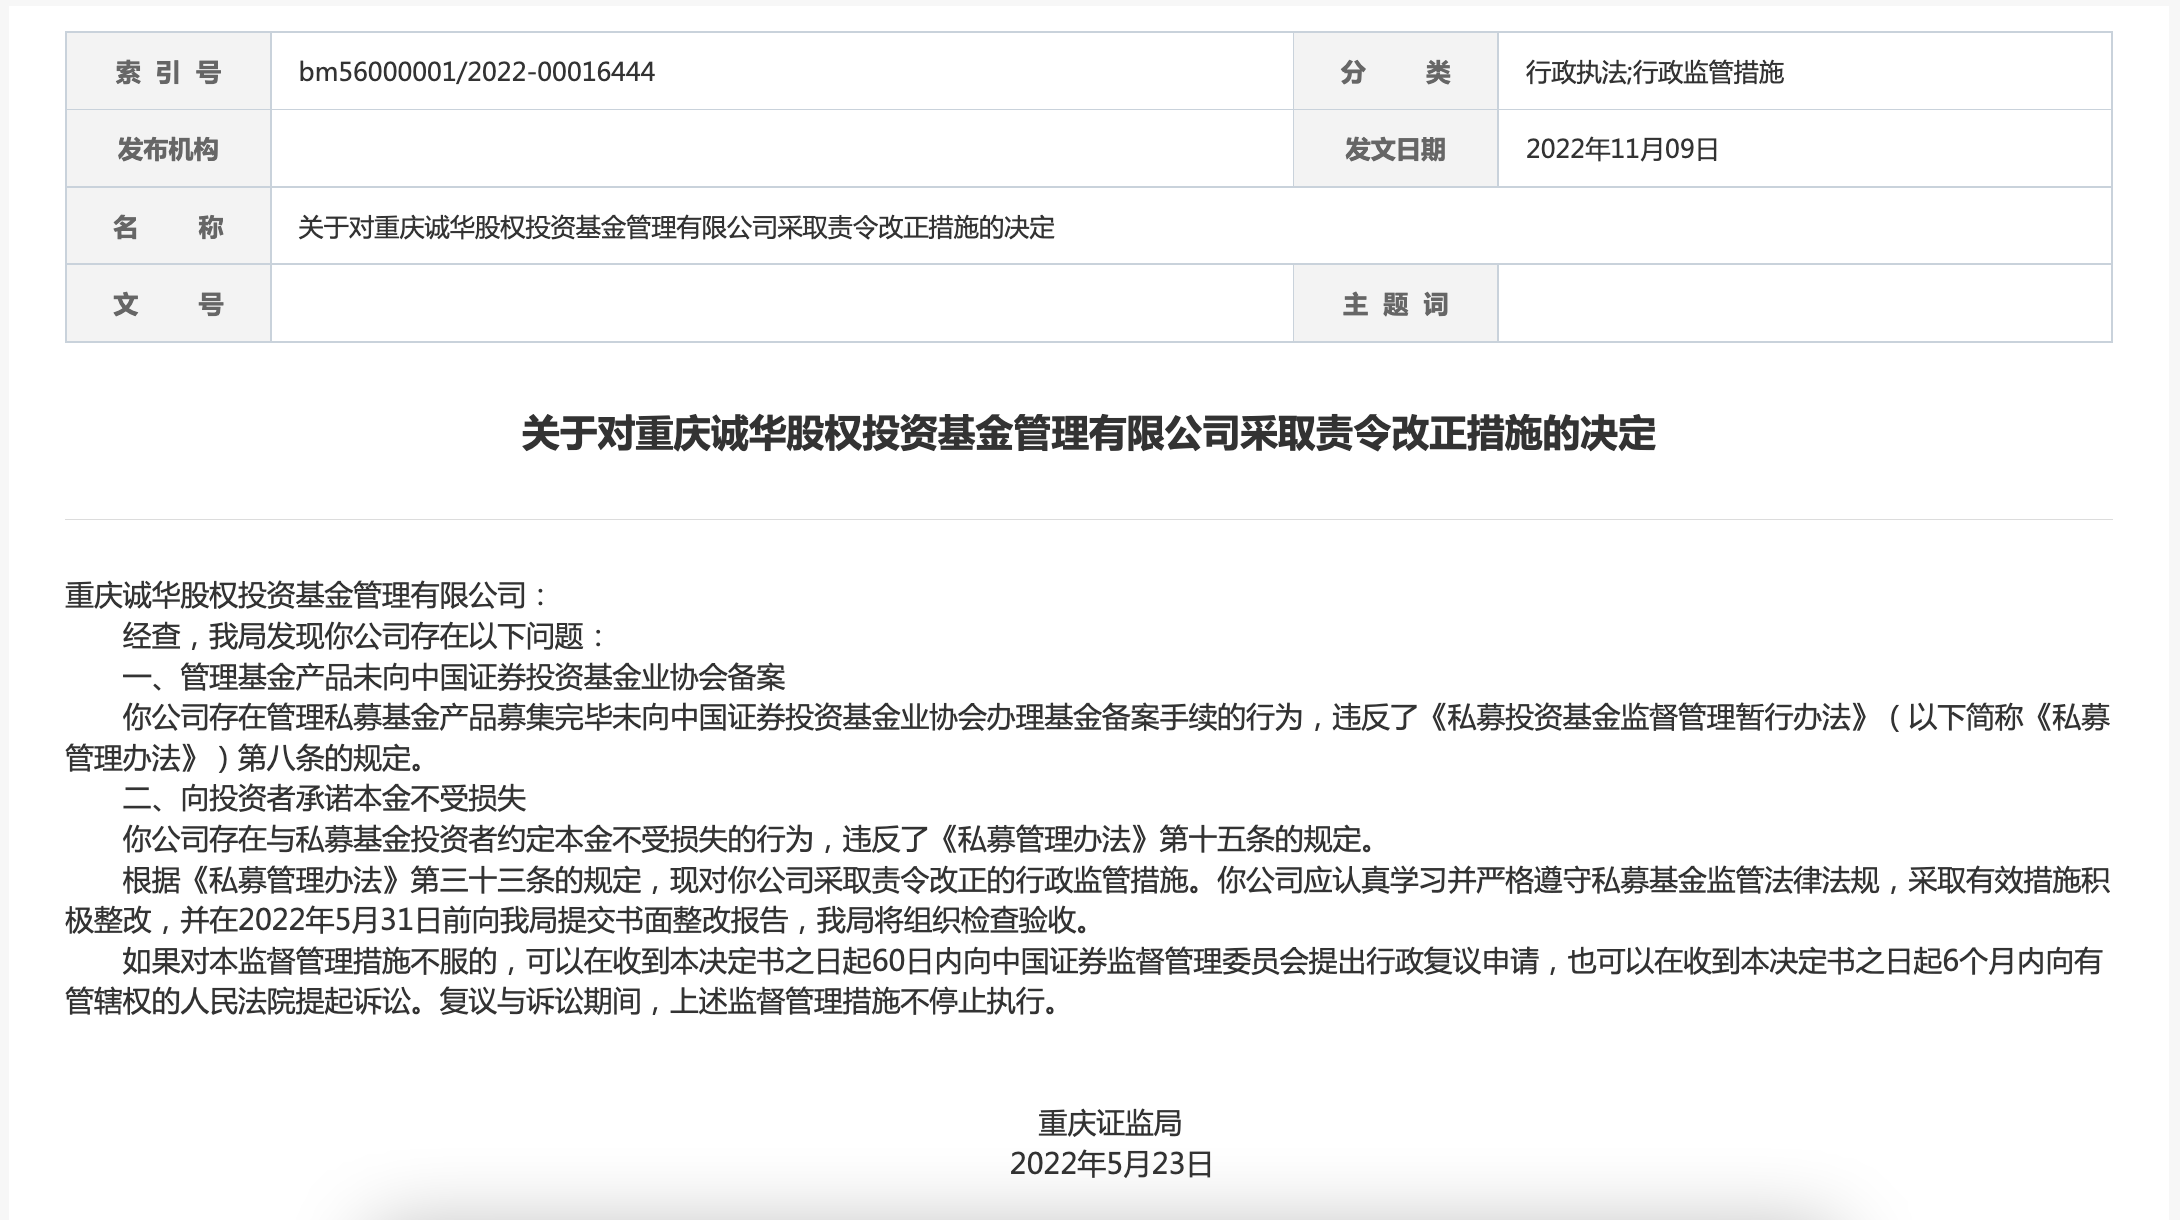
Task: Click the 发文日期 label cell
Action: 1395,149
